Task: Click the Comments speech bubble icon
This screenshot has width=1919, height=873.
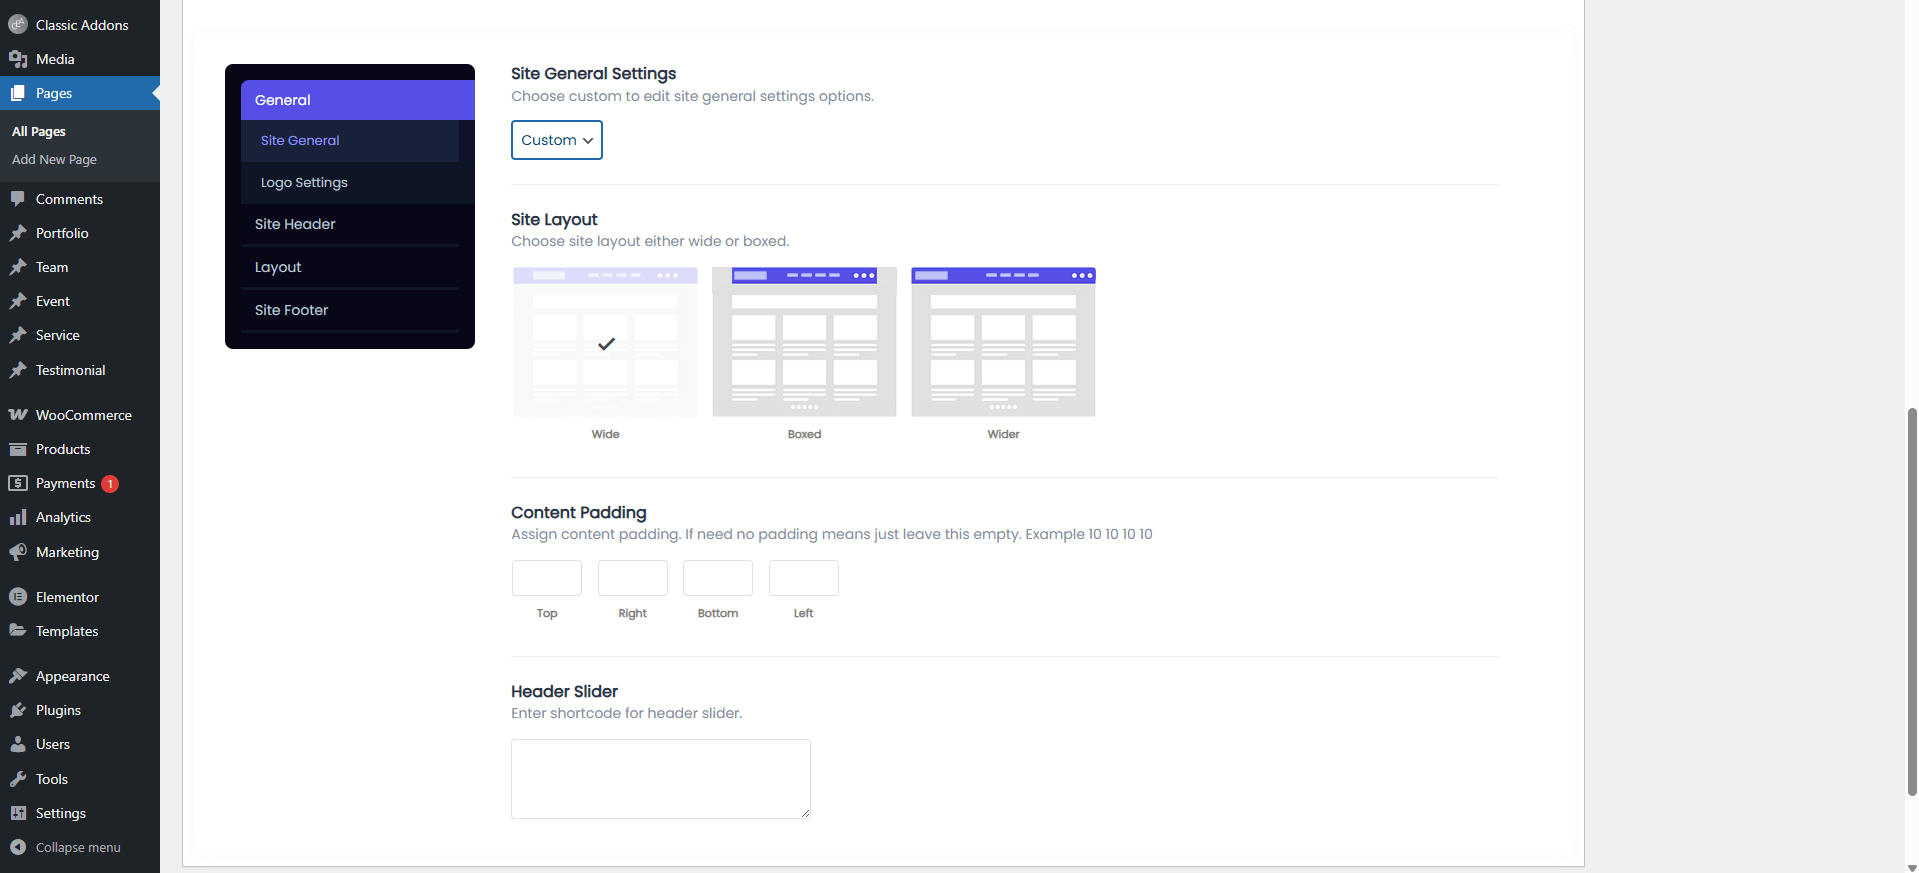Action: (18, 199)
